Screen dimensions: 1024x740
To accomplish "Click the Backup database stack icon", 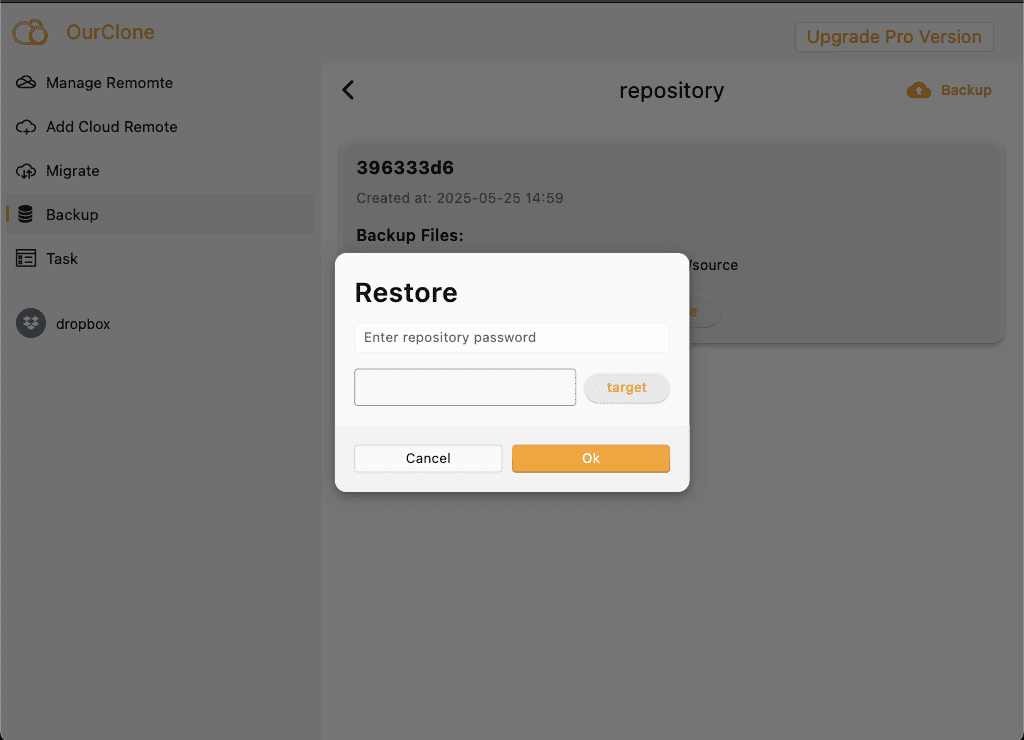I will click(x=25, y=214).
